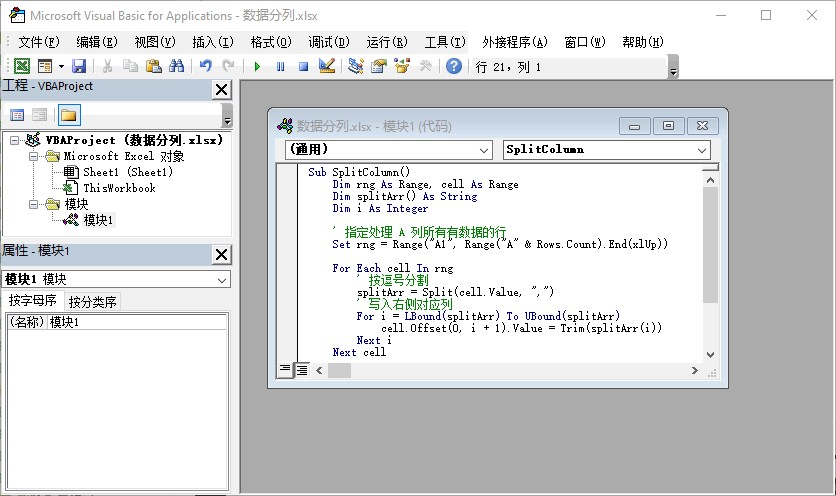Switch to the 按字母序 tab

(x=33, y=300)
